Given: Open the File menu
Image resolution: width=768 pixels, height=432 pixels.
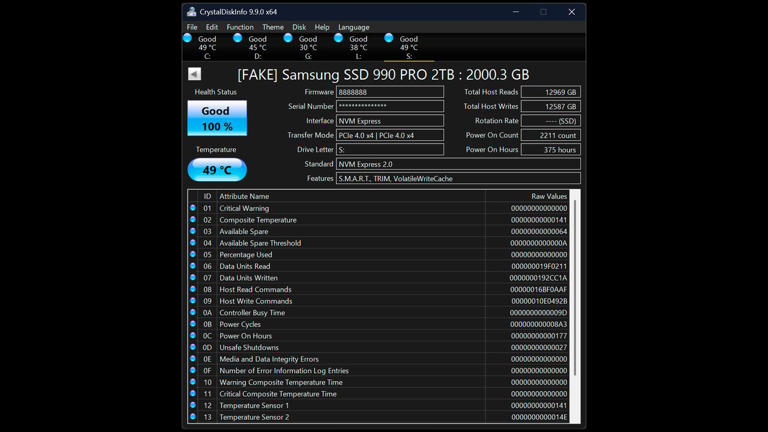Looking at the screenshot, I should pos(192,27).
